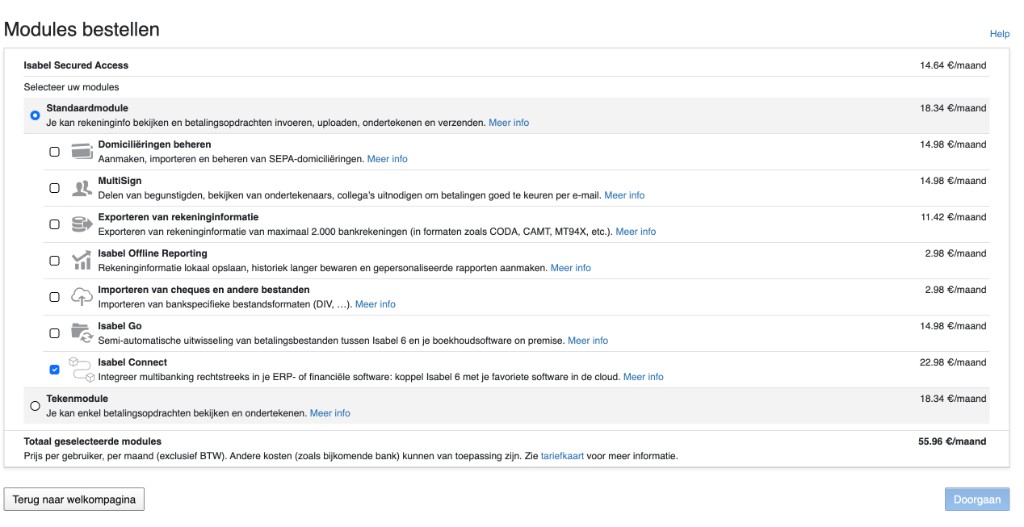Enable Exporteren van rekeninginformatie checkbox
The width and height of the screenshot is (1024, 527).
pyautogui.click(x=54, y=224)
